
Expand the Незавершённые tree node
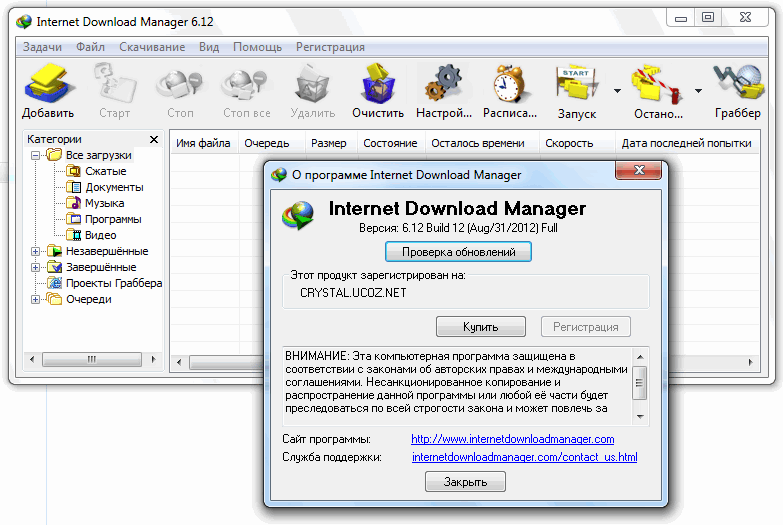35,251
